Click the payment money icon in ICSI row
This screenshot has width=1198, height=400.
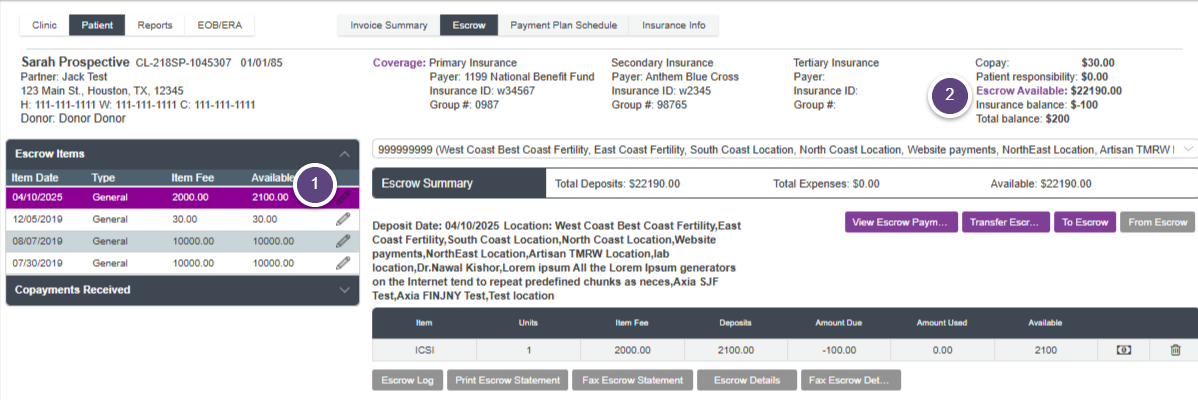point(1124,350)
